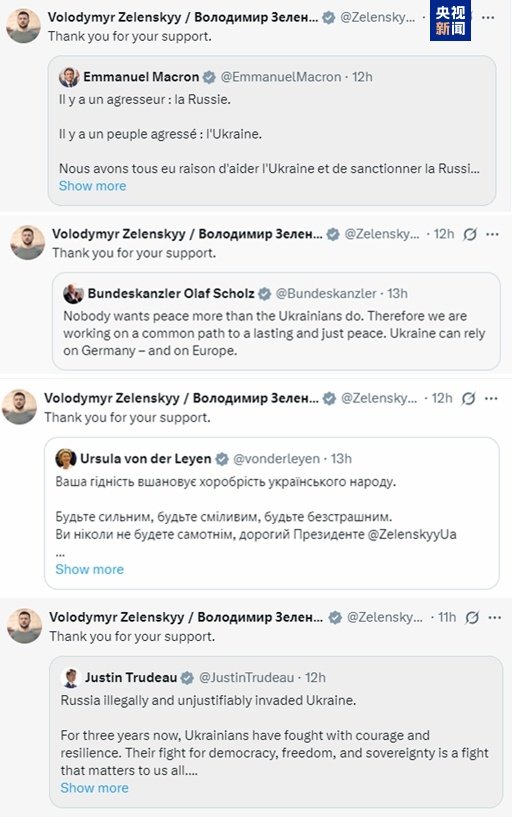Open Grok icon on Trudeau reply post
The image size is (512, 817).
[x=472, y=617]
